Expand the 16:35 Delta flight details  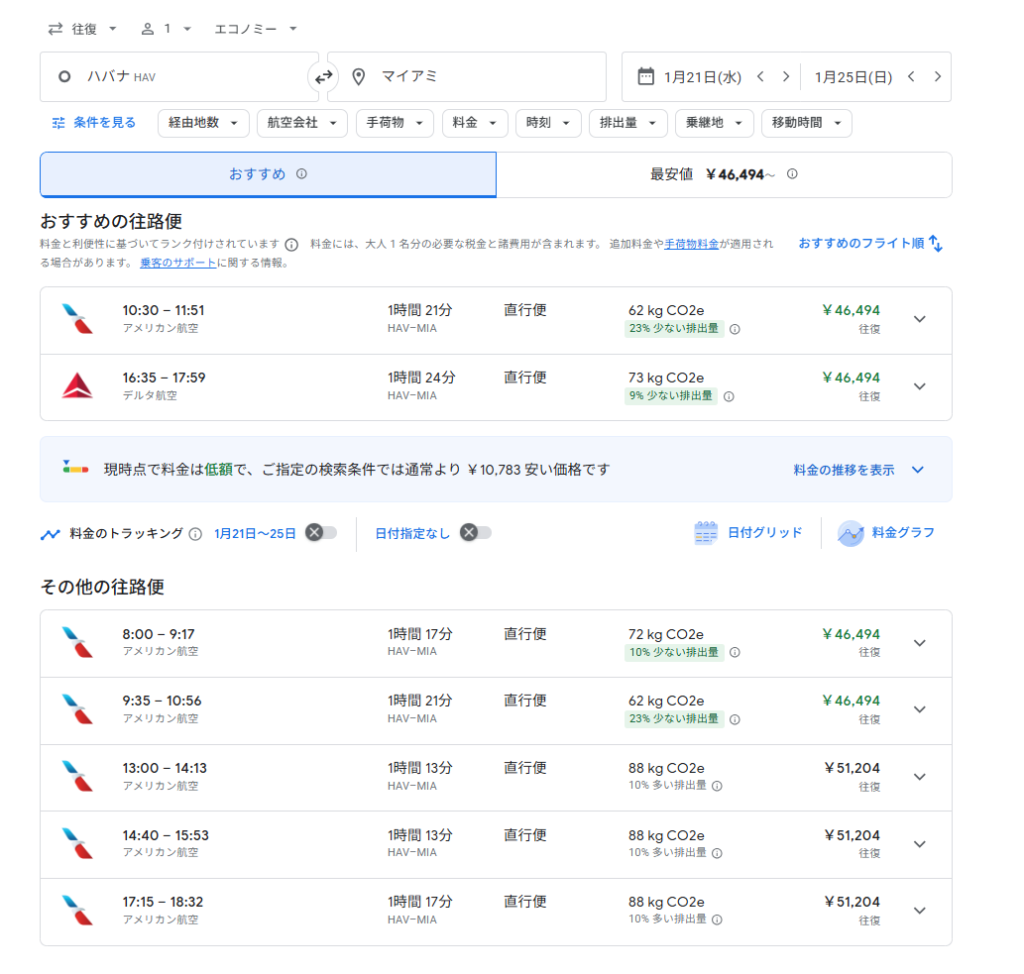point(920,387)
